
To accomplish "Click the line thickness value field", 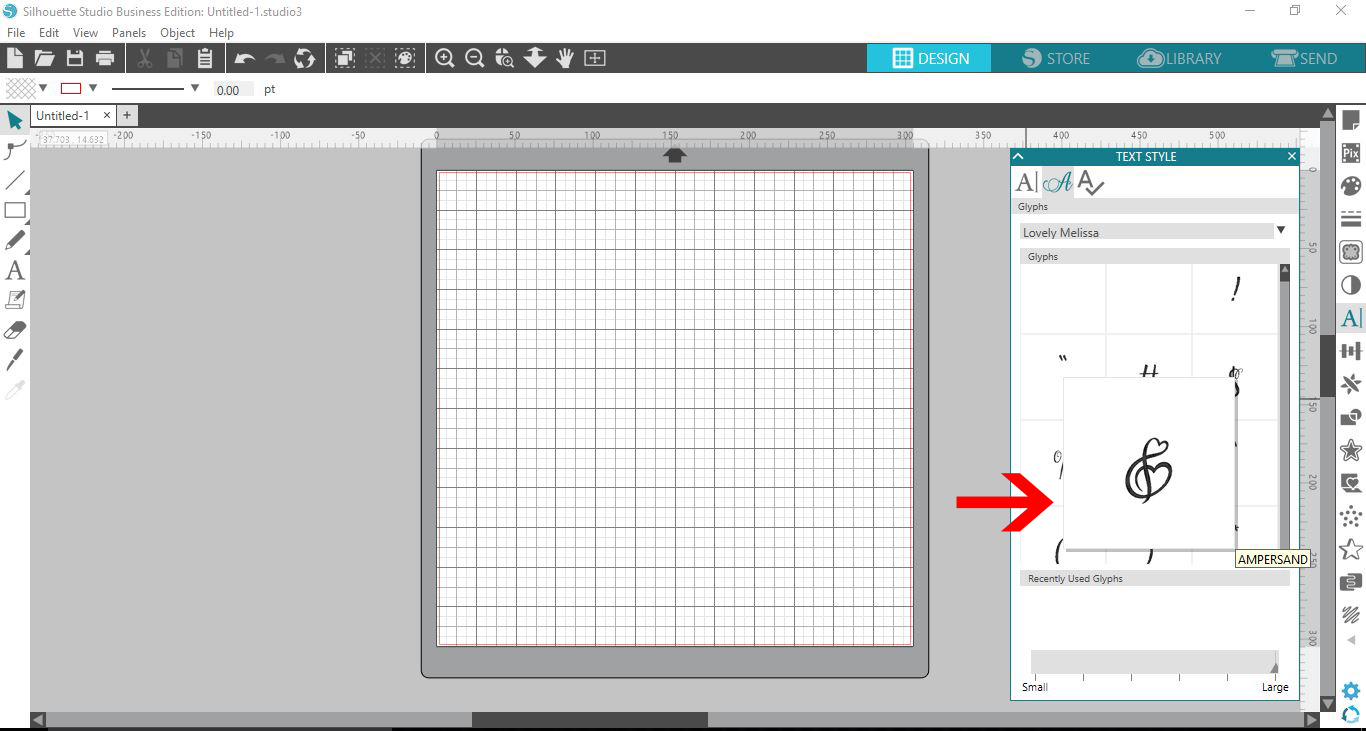I will coord(233,90).
